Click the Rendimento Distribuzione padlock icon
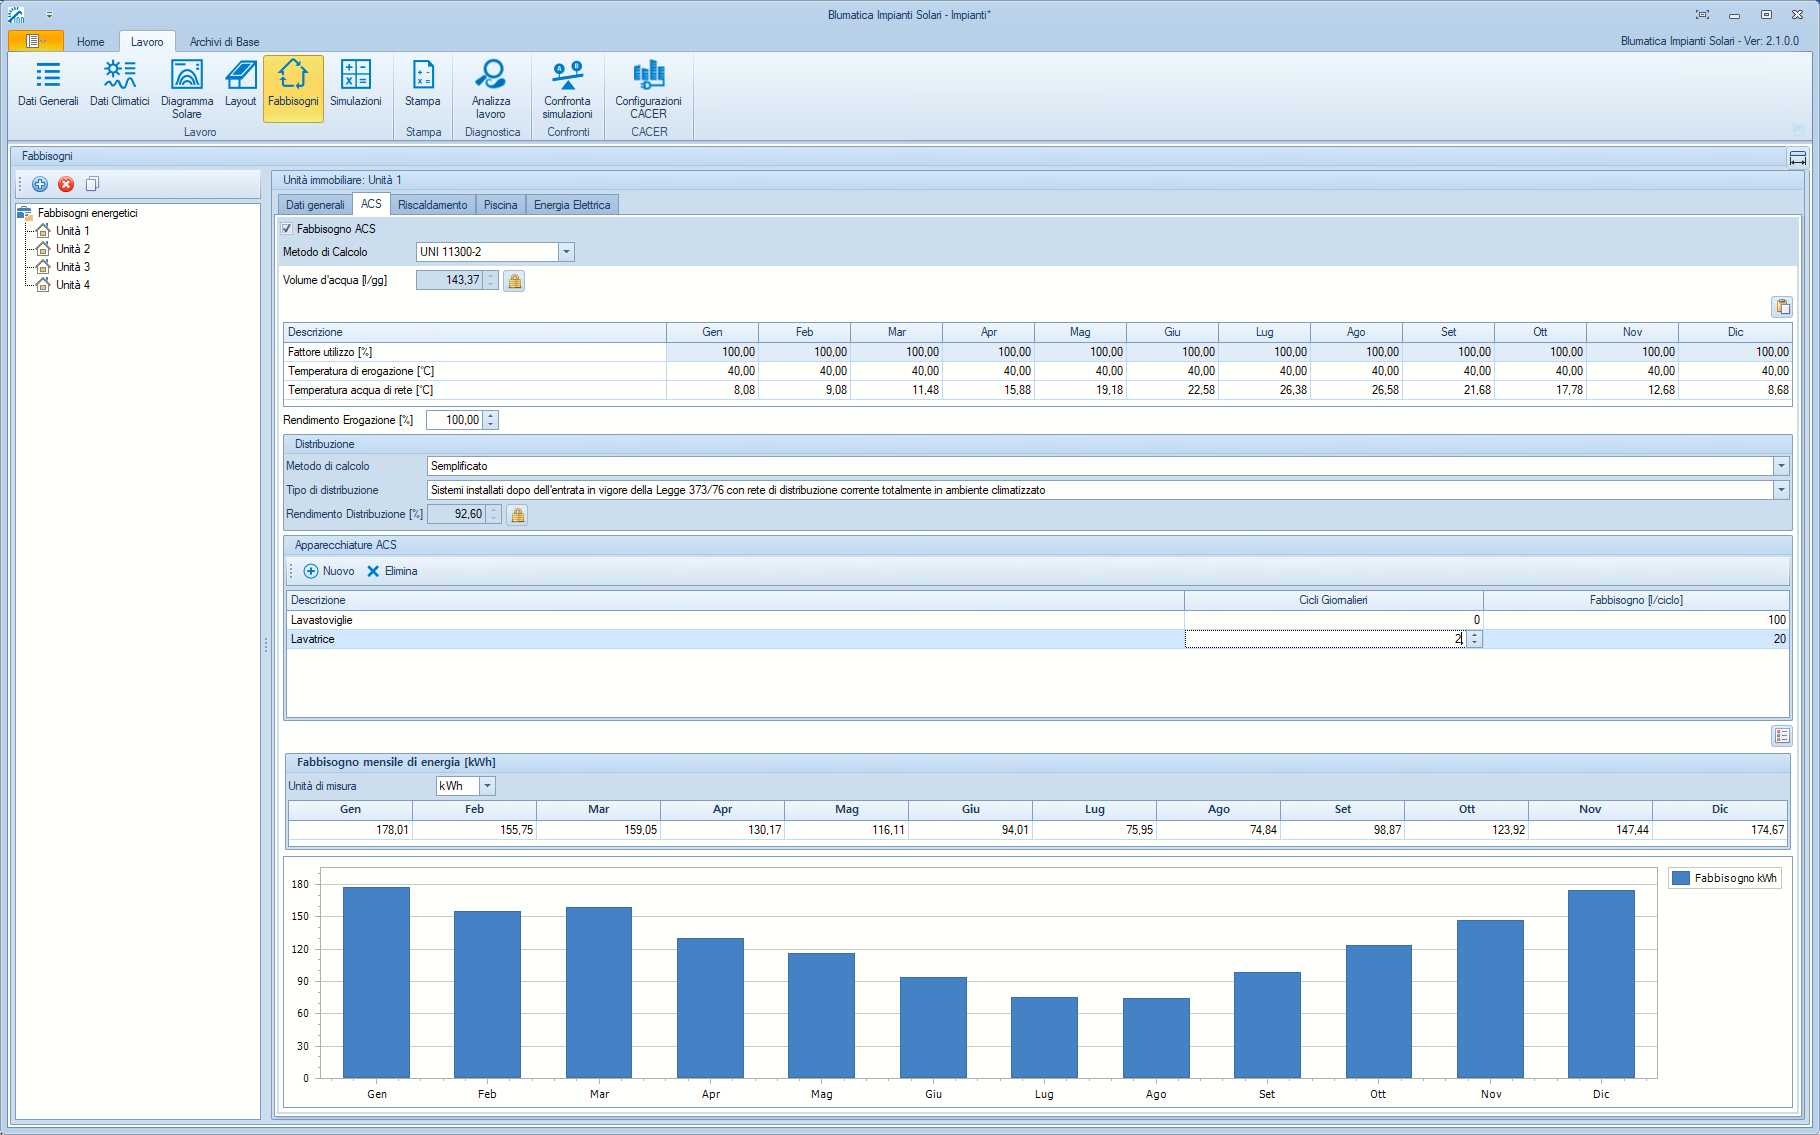Screen dimensions: 1820x1135 click(517, 515)
